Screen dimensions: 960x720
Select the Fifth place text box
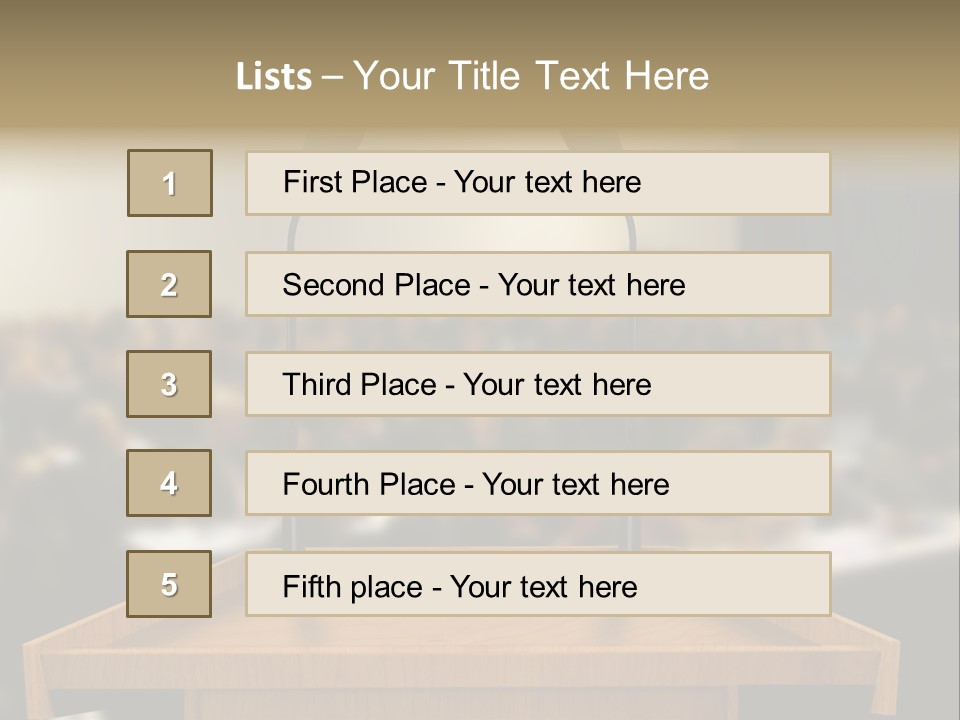click(538, 584)
